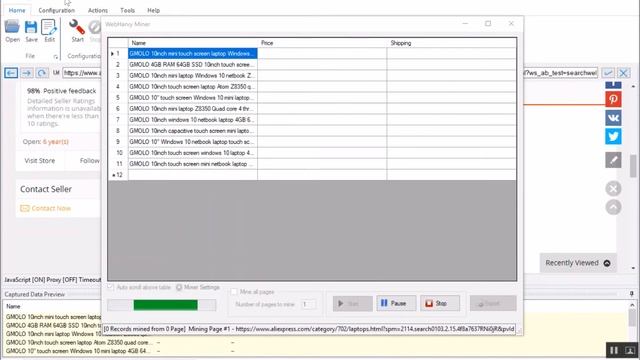Open Miner Settings gear link

point(198,287)
